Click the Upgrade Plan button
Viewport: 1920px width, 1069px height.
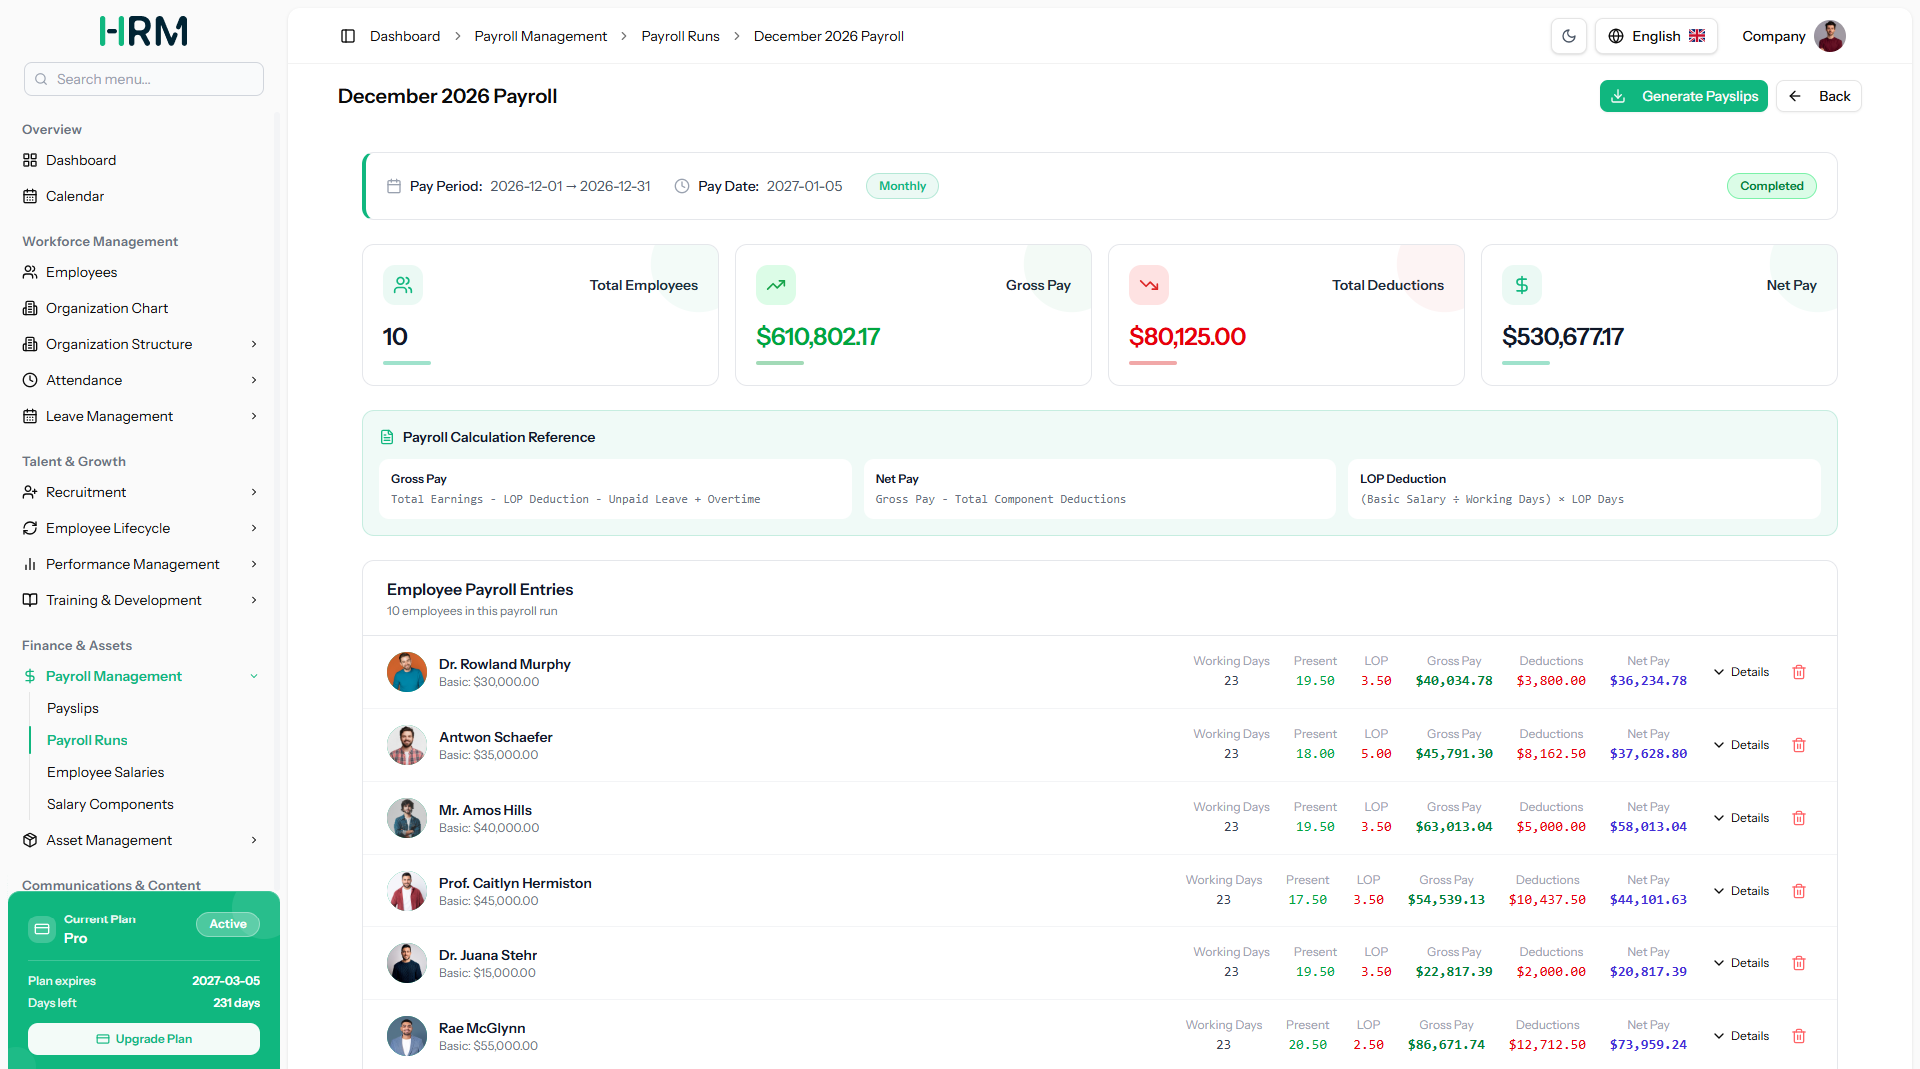[x=144, y=1039]
